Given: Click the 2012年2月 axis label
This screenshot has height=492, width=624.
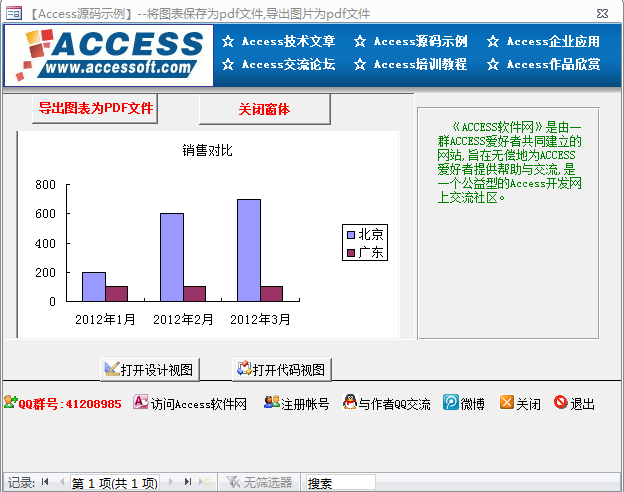Looking at the screenshot, I should (x=183, y=319).
